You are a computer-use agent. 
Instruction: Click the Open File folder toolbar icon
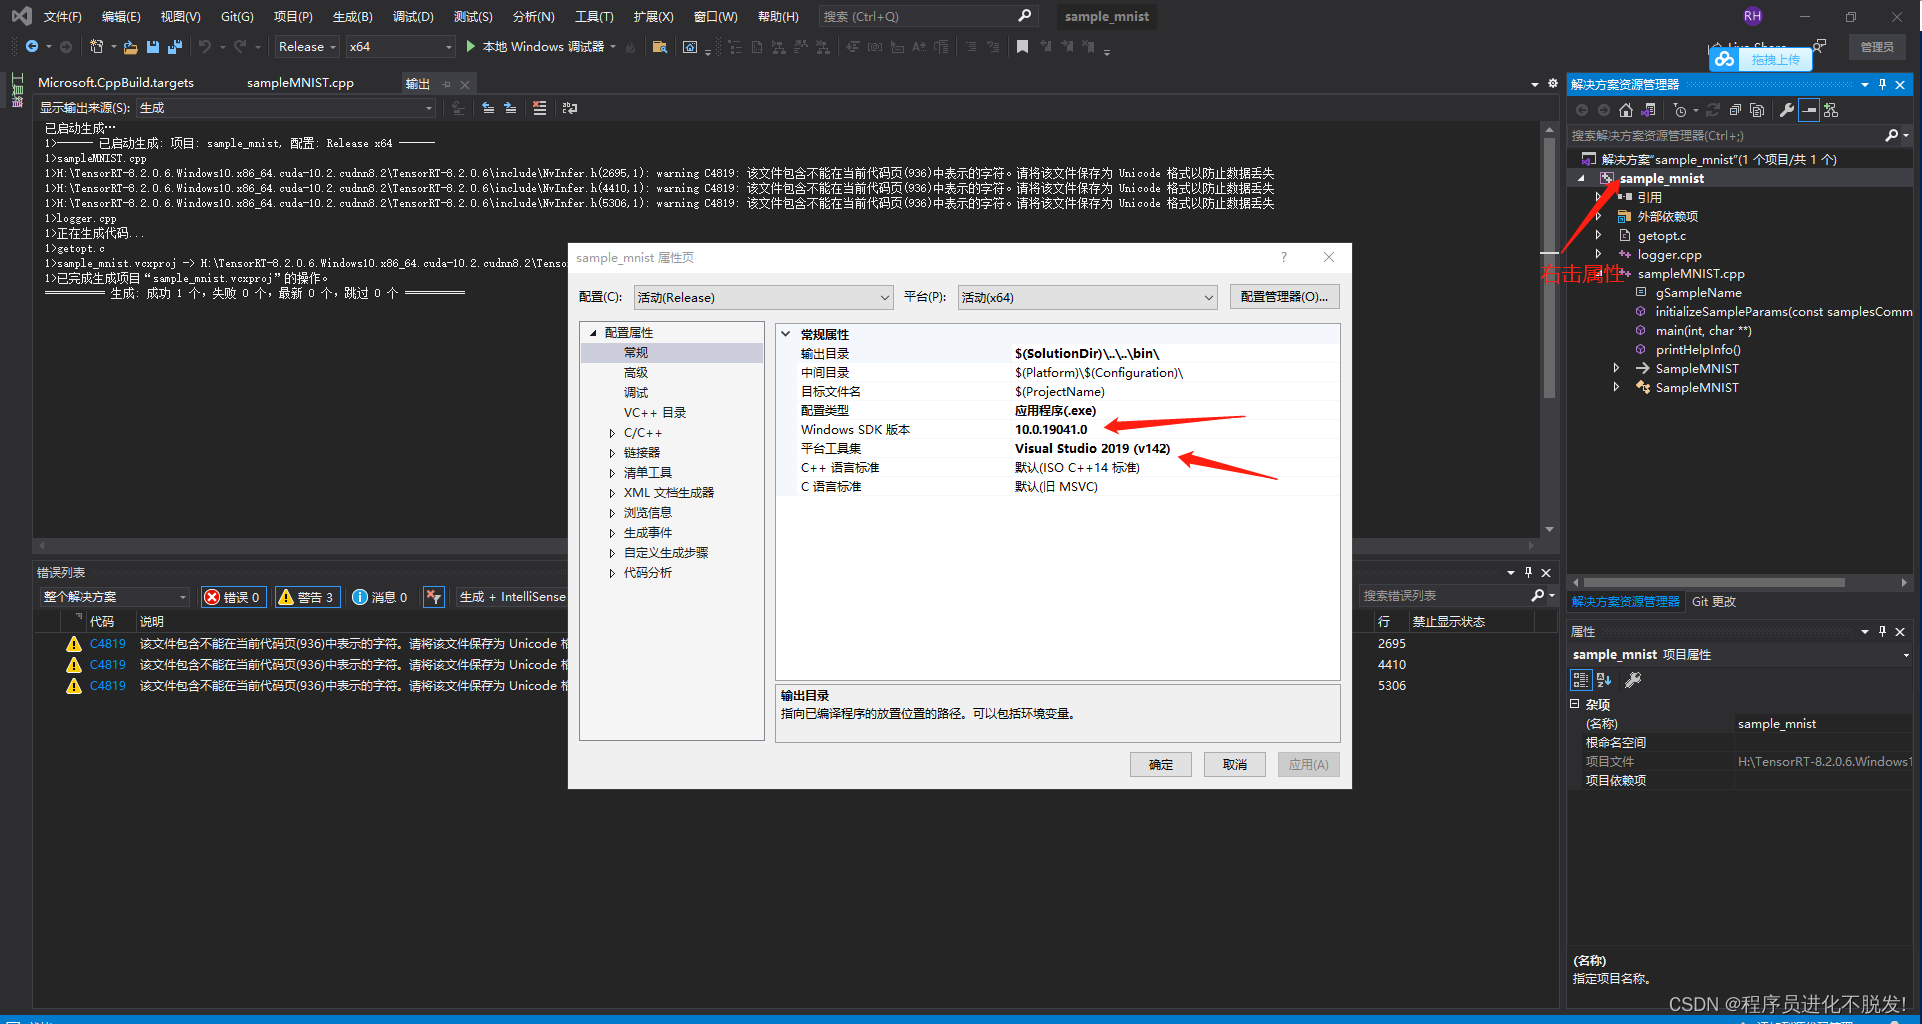point(130,47)
